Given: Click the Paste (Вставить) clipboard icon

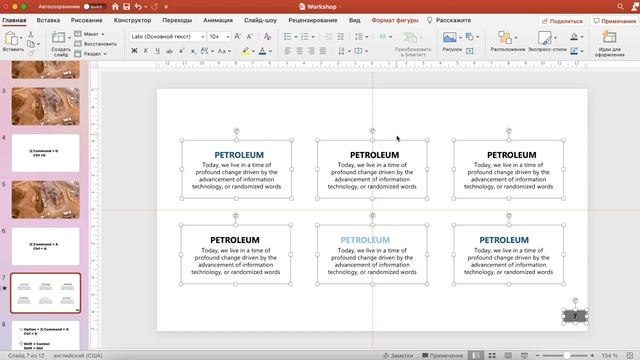Looking at the screenshot, I should [x=11, y=39].
